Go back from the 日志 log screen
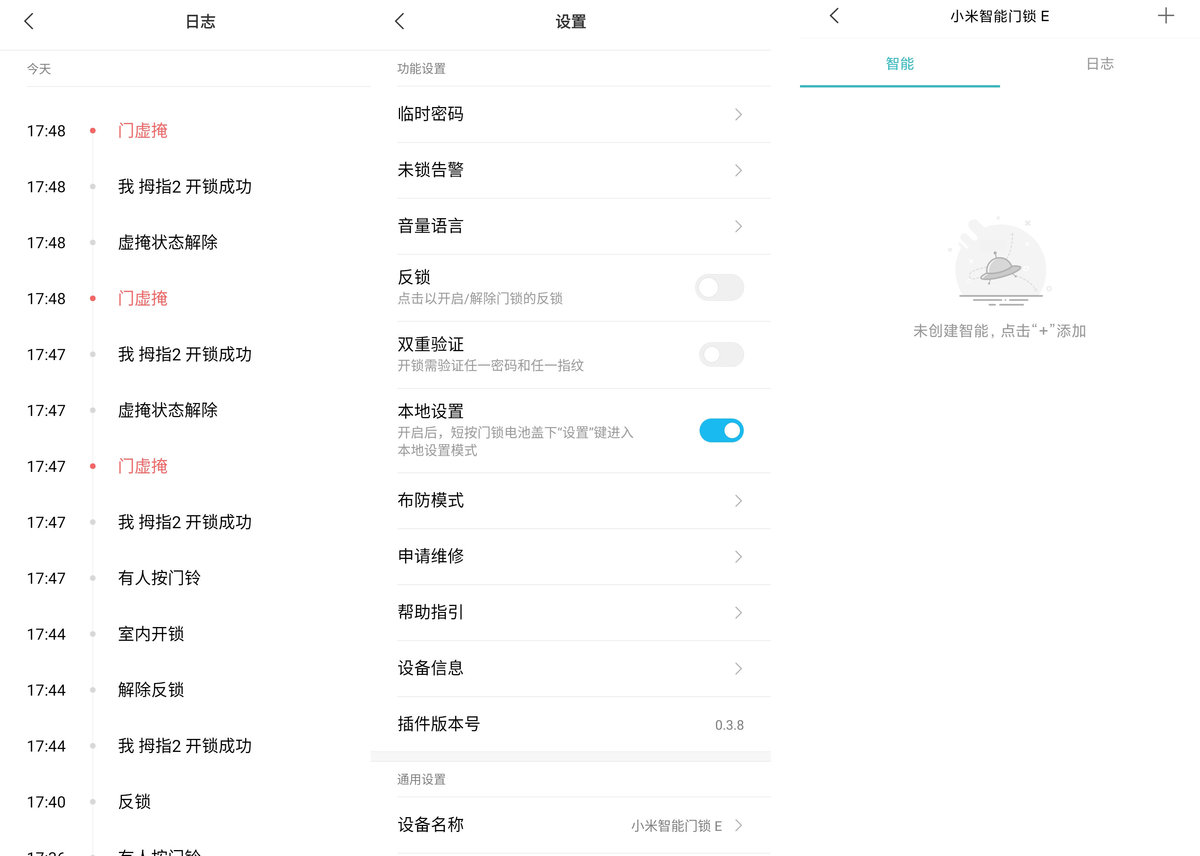 [x=29, y=21]
